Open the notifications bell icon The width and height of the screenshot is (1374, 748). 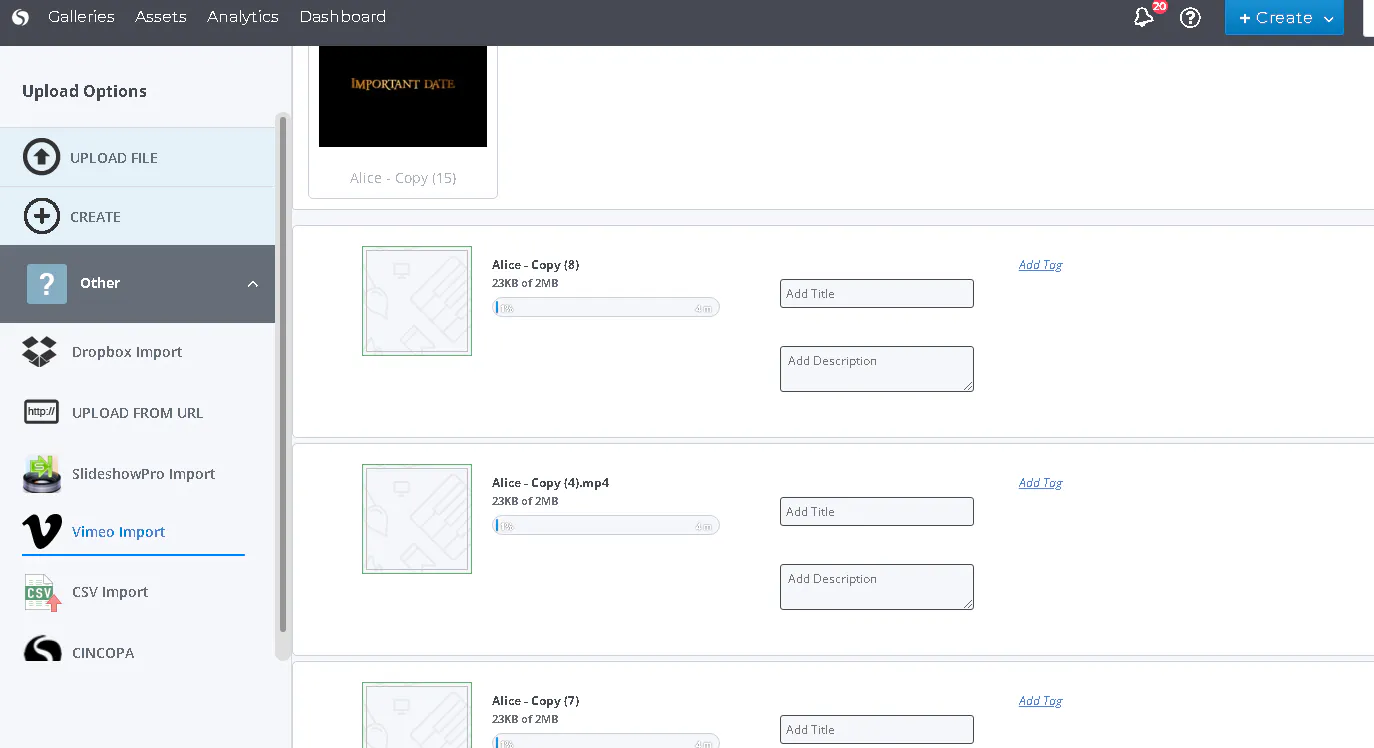pos(1144,17)
